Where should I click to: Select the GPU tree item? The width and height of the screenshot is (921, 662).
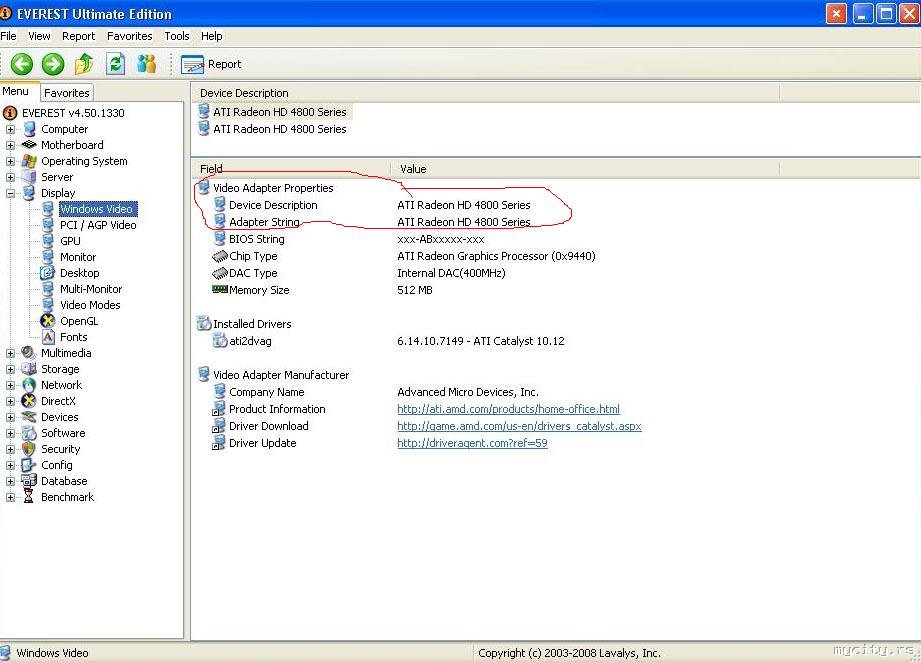pyautogui.click(x=70, y=241)
